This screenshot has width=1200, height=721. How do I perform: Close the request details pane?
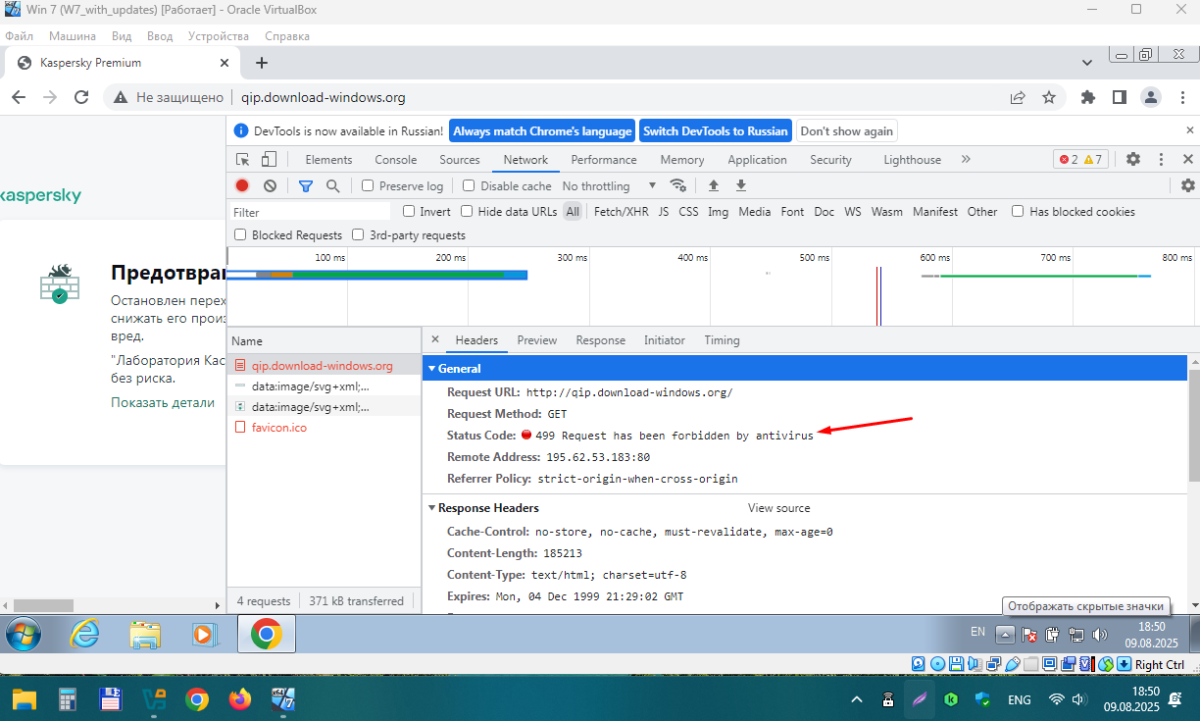pos(435,340)
